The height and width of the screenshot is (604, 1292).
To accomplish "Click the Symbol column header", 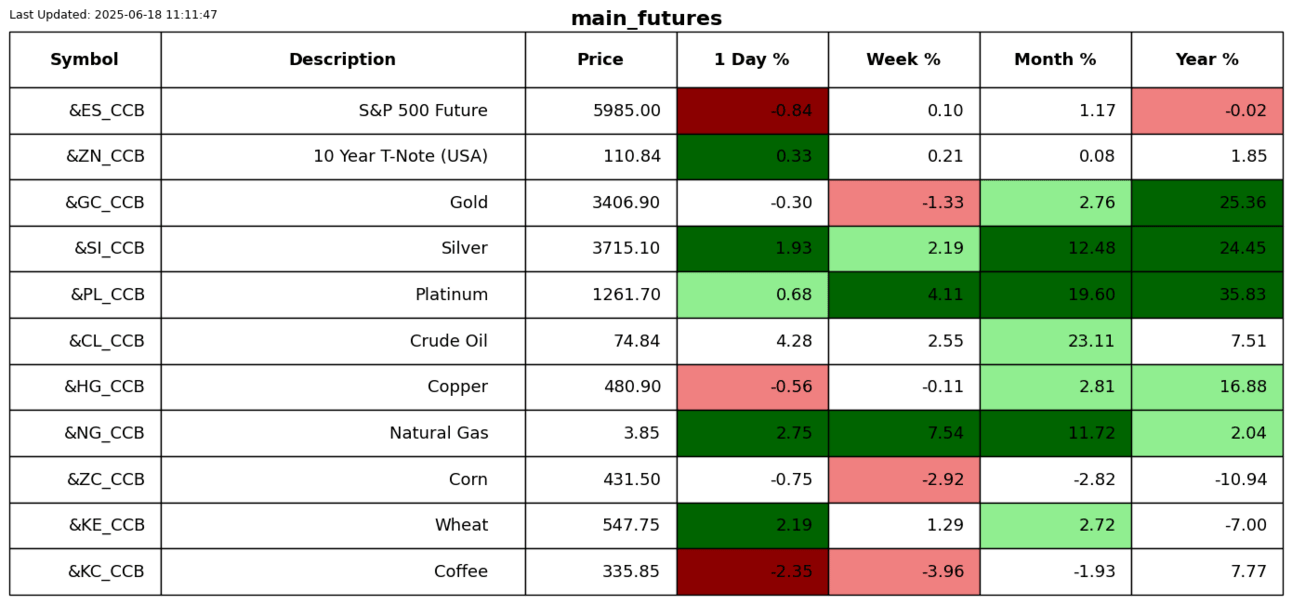I will (85, 60).
